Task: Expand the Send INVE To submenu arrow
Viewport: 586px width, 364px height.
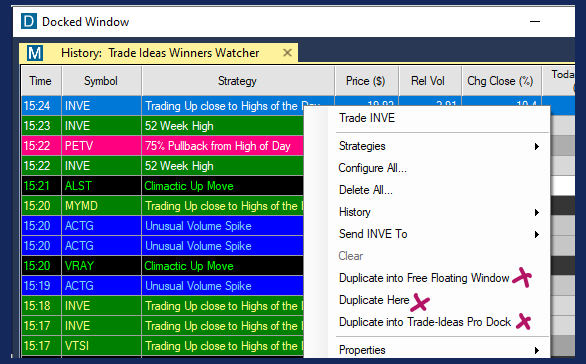Action: click(537, 234)
